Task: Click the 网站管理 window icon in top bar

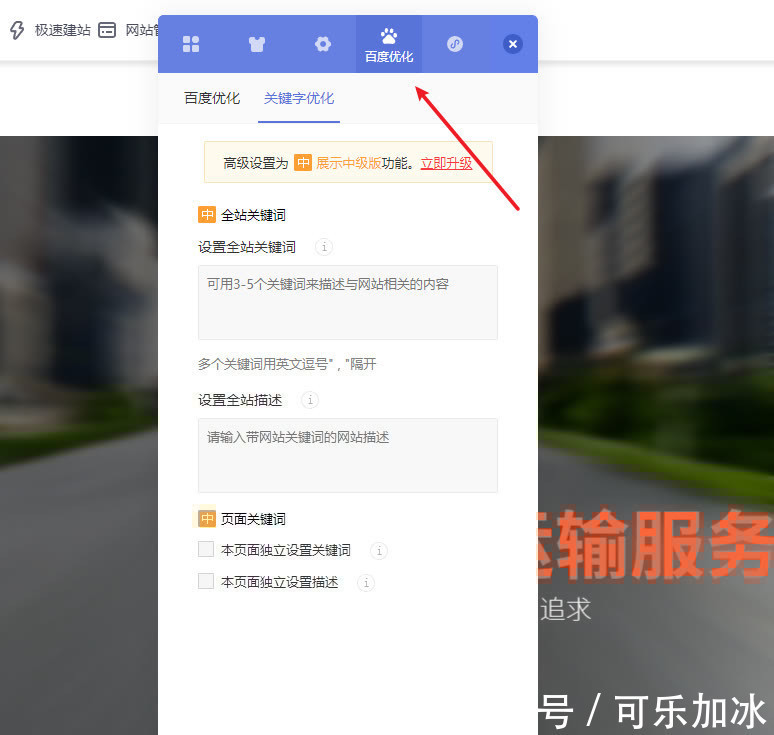Action: click(x=107, y=30)
